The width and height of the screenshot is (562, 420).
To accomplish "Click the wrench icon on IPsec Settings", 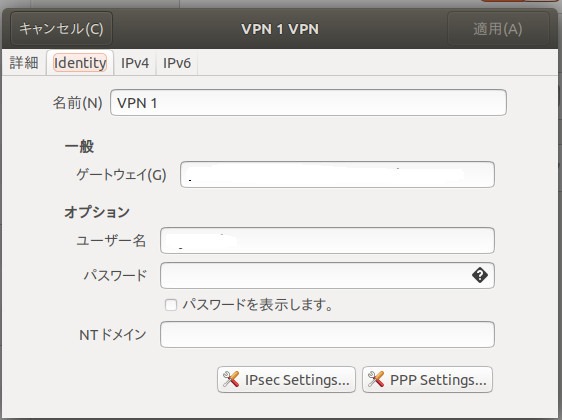I will click(230, 379).
